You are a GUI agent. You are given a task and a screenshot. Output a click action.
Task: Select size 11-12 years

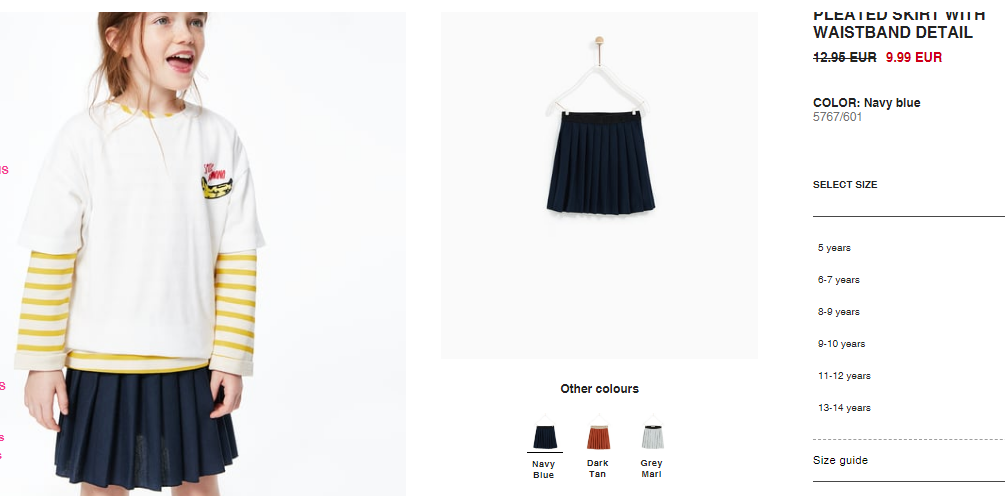tap(844, 376)
